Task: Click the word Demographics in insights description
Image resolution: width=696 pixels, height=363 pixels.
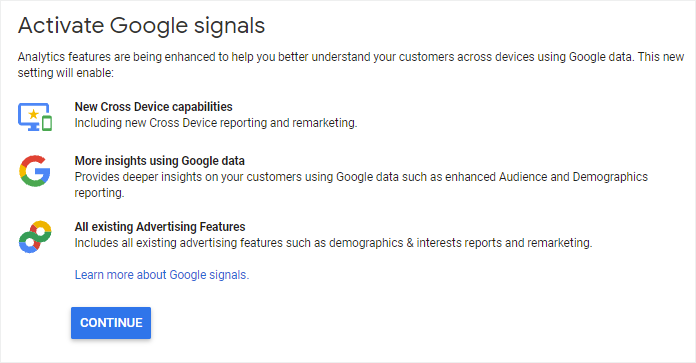Action: 610,177
